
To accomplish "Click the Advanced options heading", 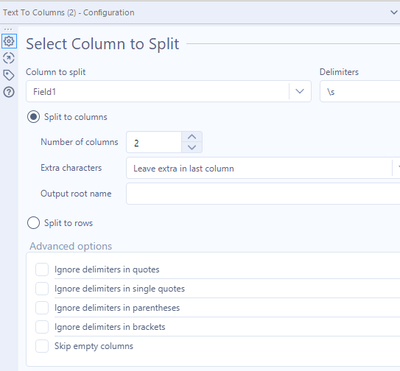I will [71, 246].
